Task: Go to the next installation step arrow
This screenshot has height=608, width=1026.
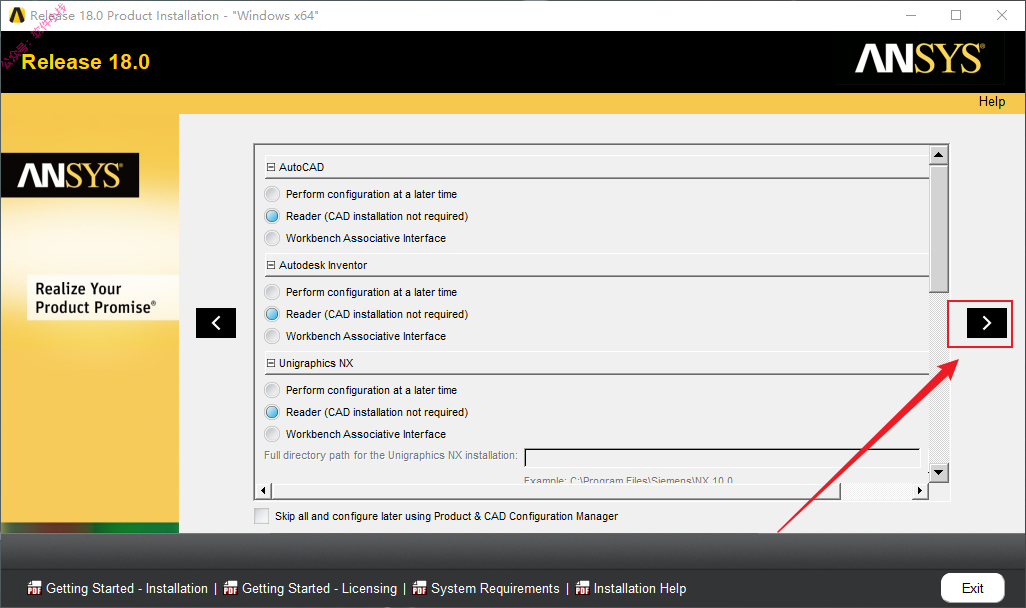Action: [x=987, y=323]
